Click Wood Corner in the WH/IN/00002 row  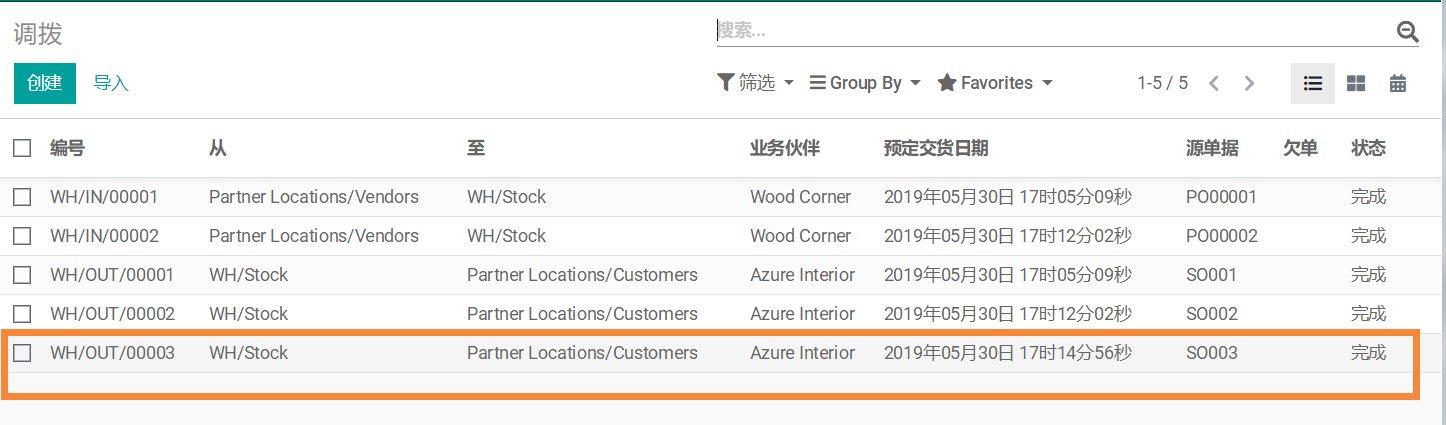(x=800, y=236)
